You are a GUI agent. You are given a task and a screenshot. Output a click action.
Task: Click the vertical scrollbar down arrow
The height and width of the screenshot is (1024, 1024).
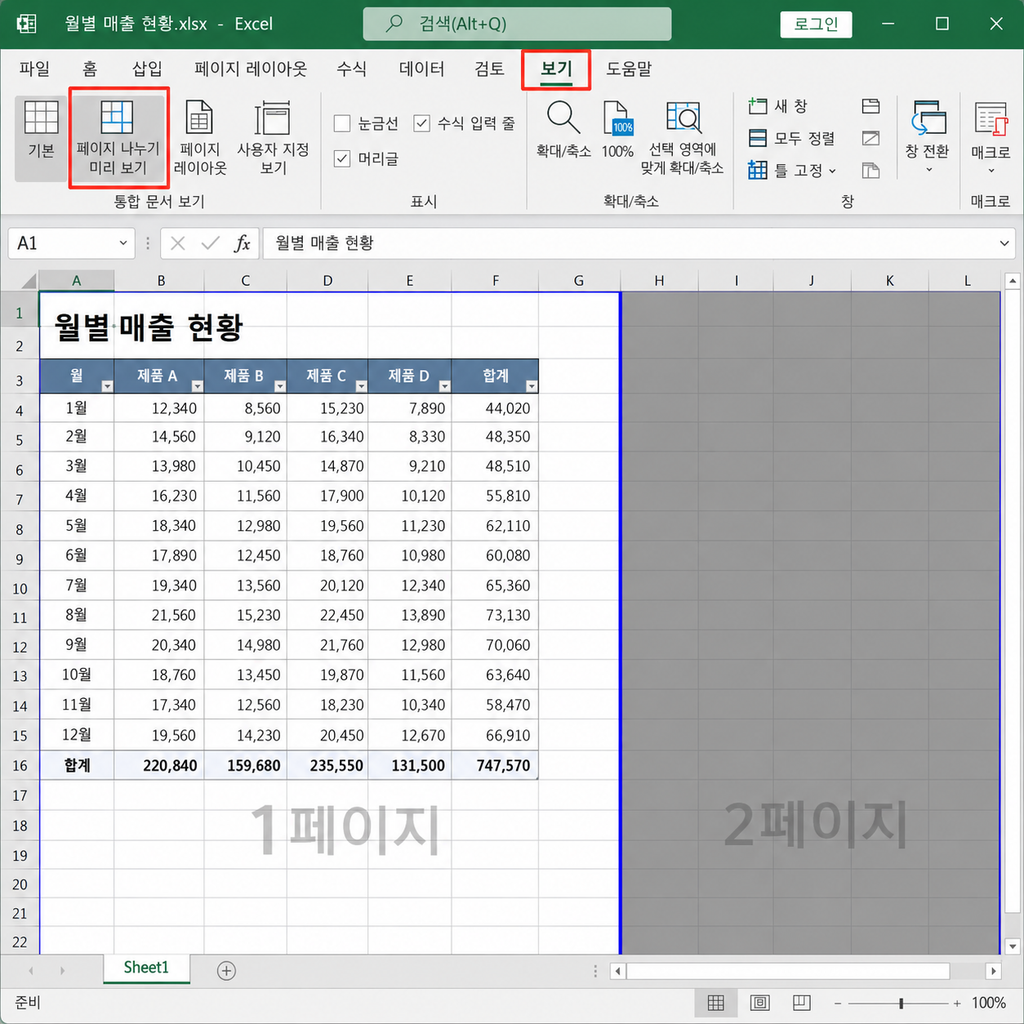tap(1012, 946)
